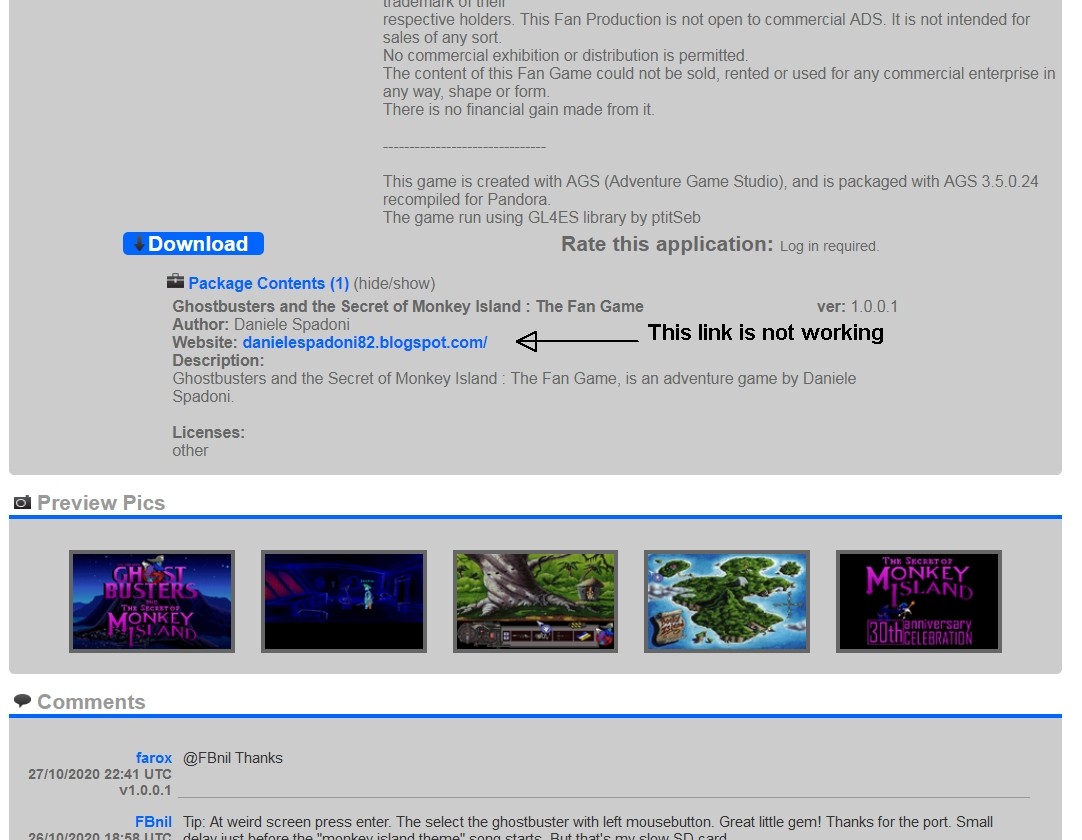Open the FBnil user profile link
Screen dimensions: 1082x840
[x=153, y=822]
